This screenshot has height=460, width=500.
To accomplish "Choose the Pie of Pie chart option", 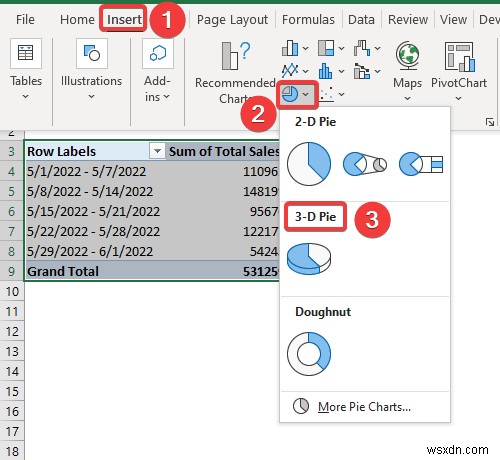I will pos(365,164).
